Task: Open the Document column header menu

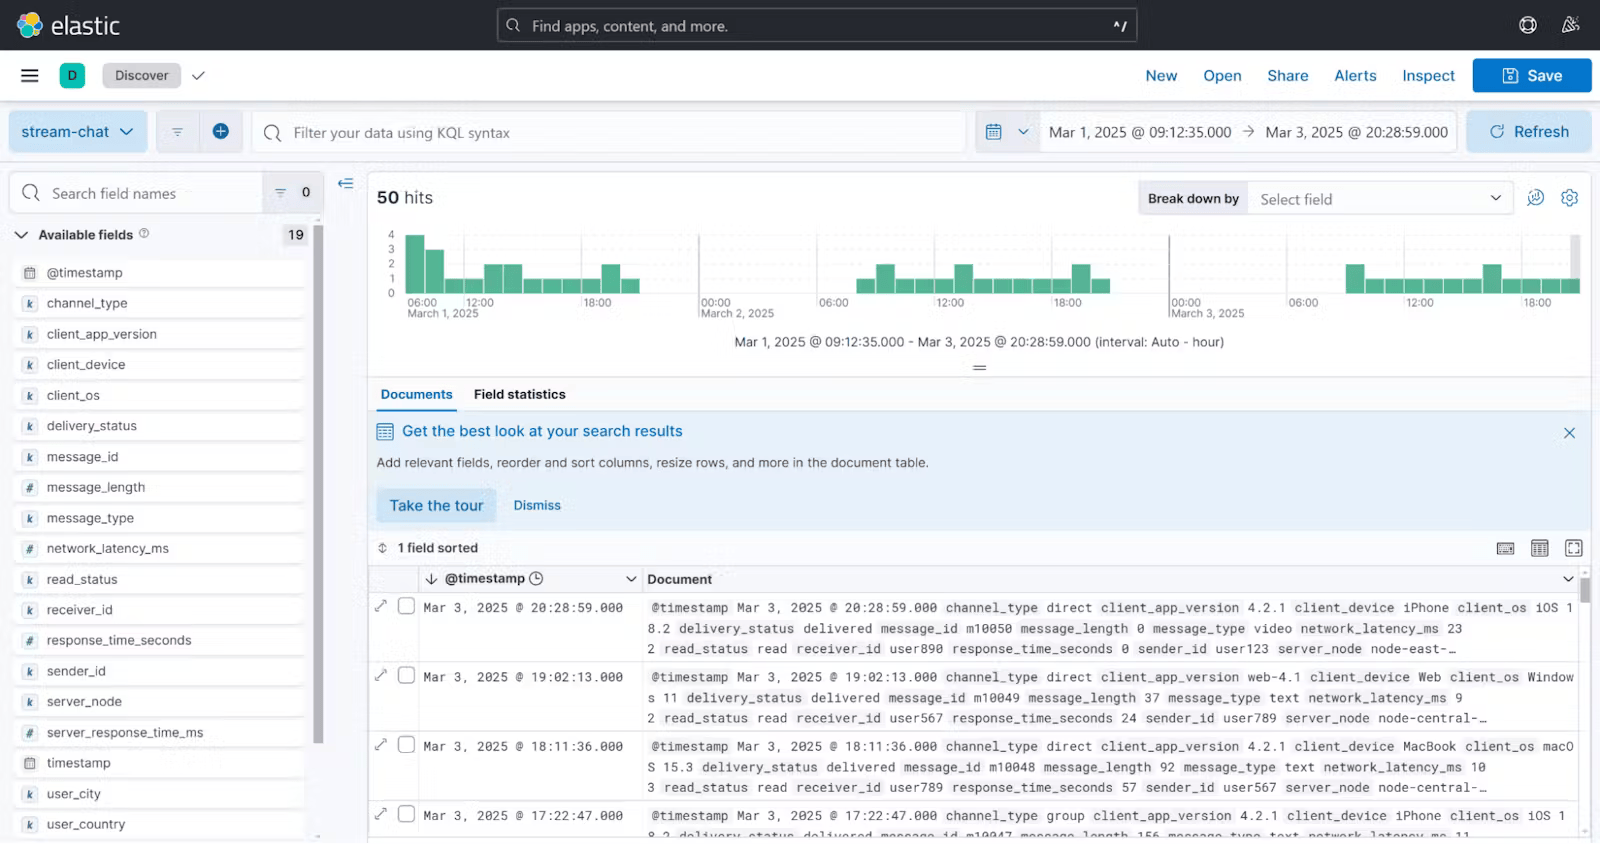Action: point(1567,579)
